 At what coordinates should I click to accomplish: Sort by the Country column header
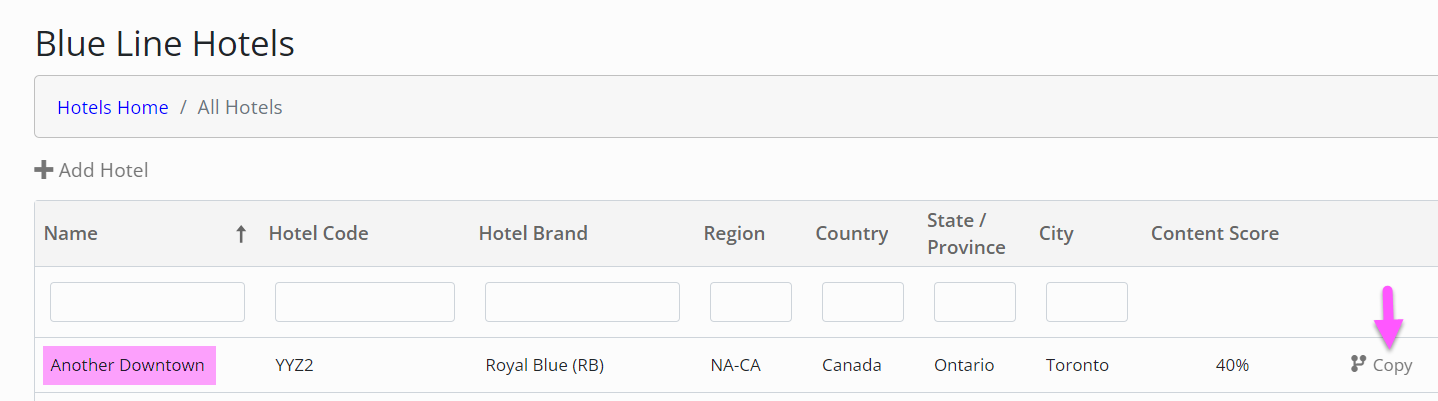tap(852, 234)
